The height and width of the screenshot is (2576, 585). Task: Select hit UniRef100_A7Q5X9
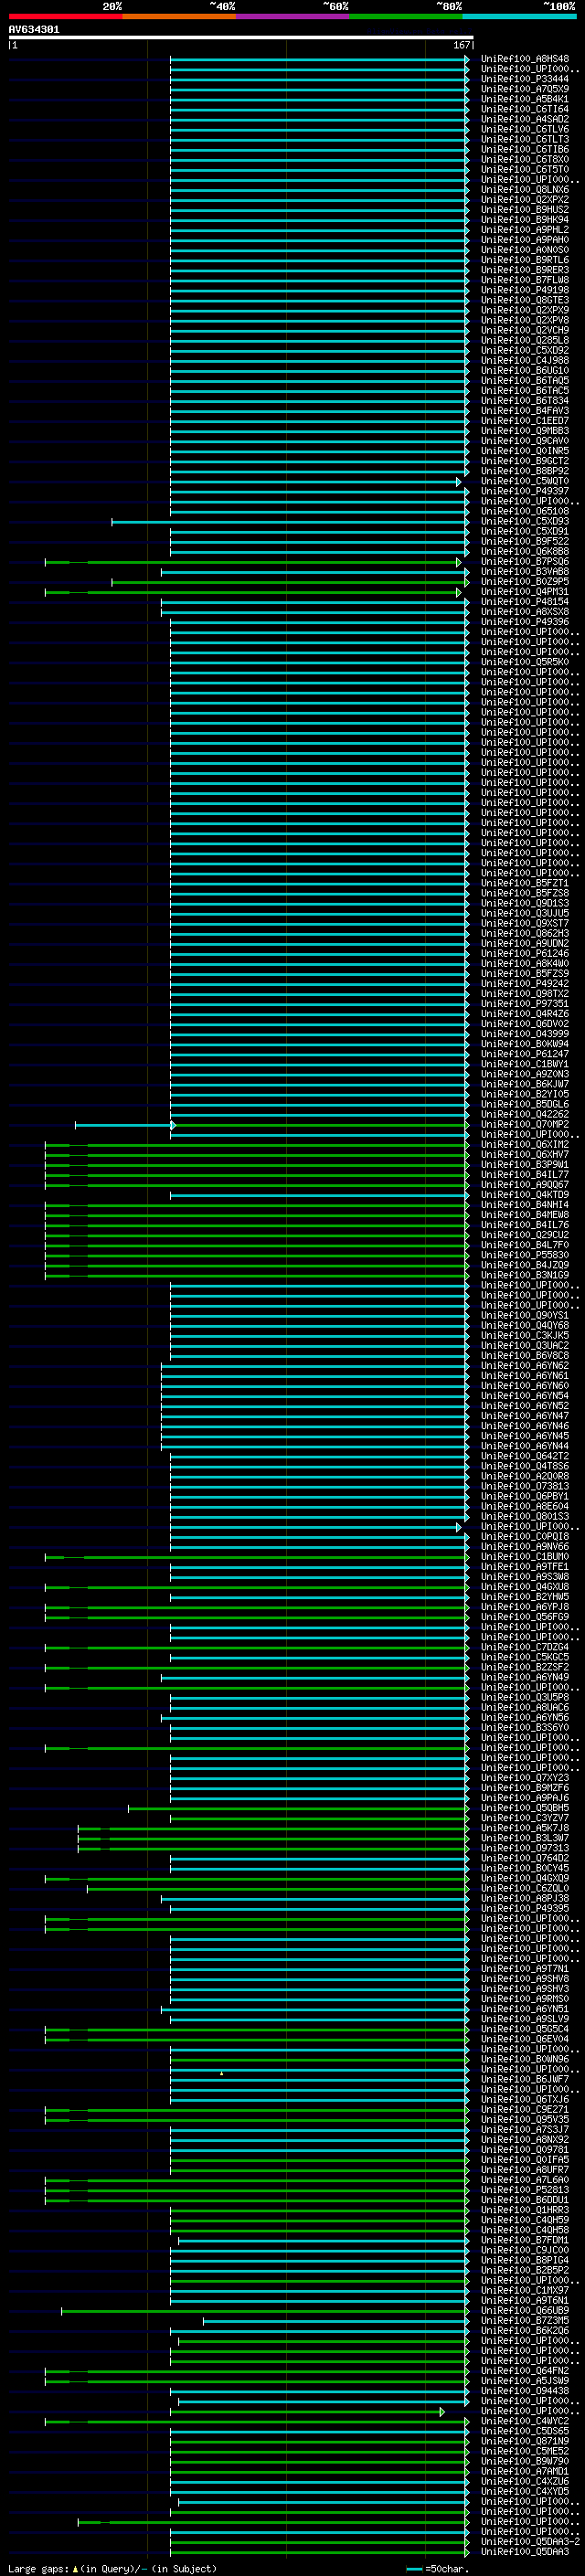click(x=524, y=89)
